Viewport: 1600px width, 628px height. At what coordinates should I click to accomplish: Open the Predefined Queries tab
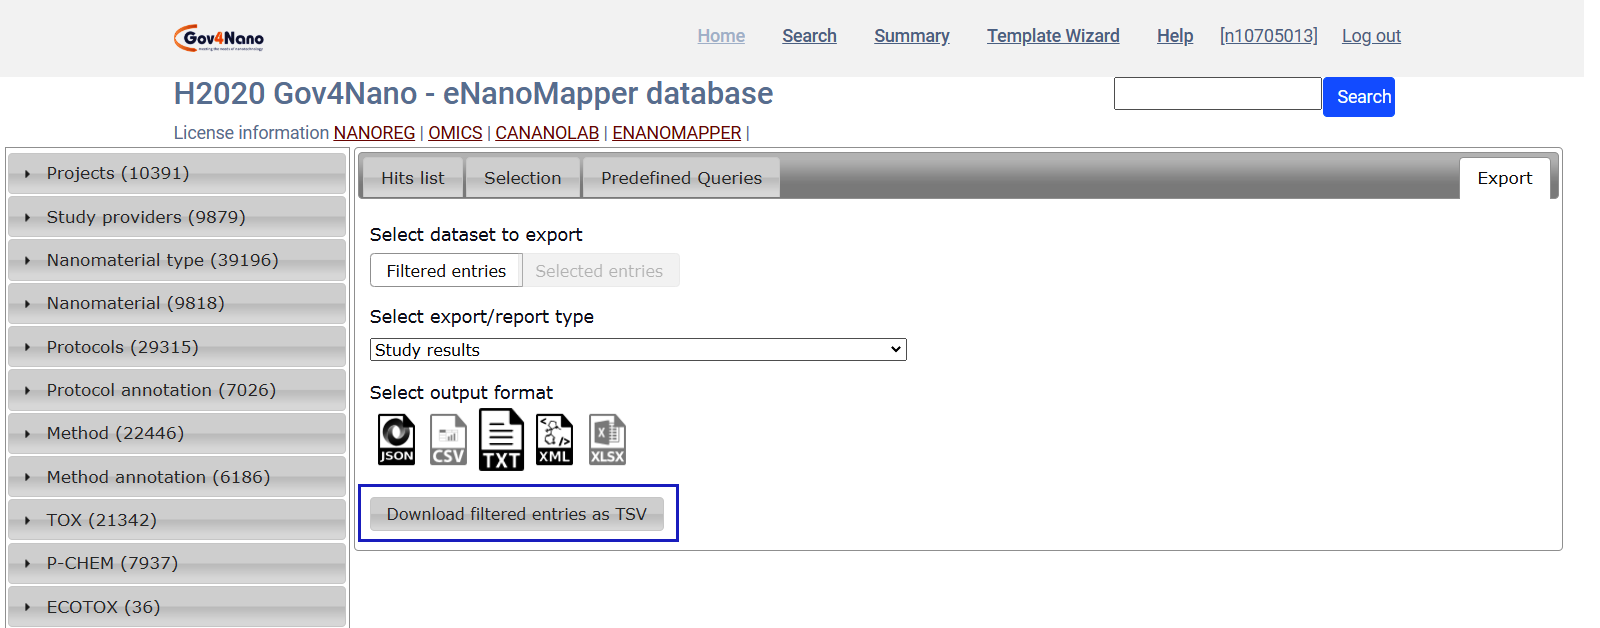click(681, 178)
